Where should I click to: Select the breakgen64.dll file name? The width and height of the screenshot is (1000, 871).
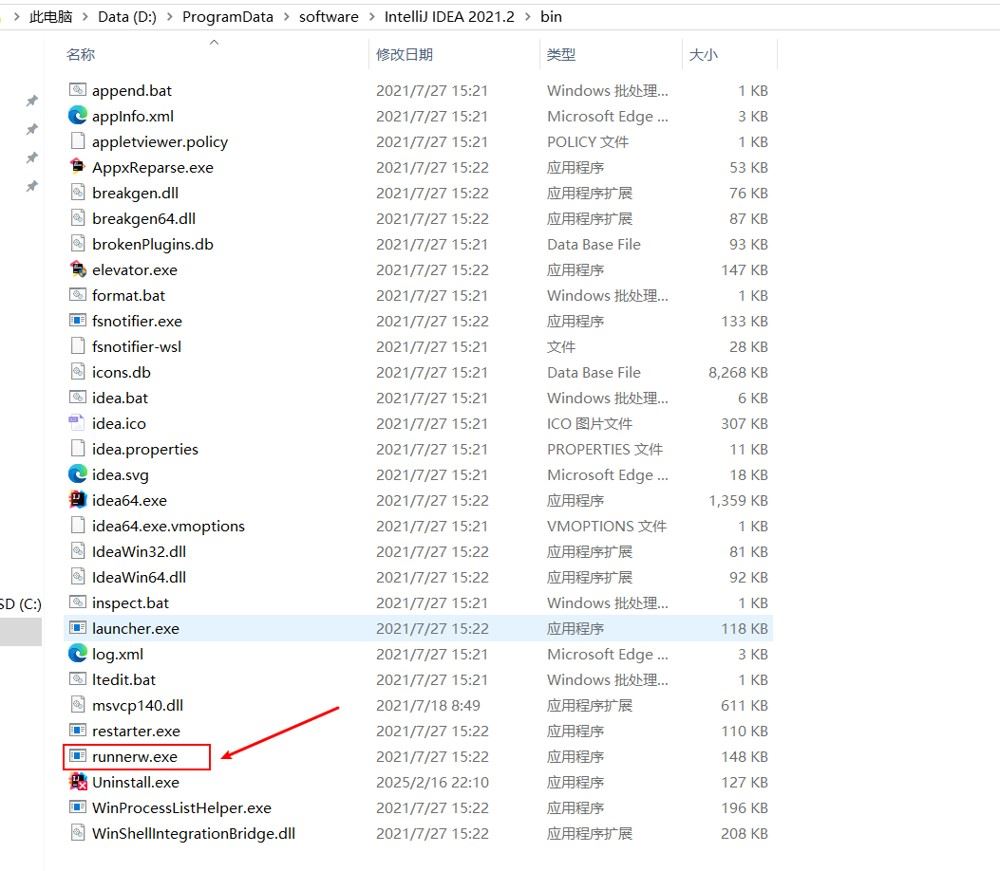[143, 218]
